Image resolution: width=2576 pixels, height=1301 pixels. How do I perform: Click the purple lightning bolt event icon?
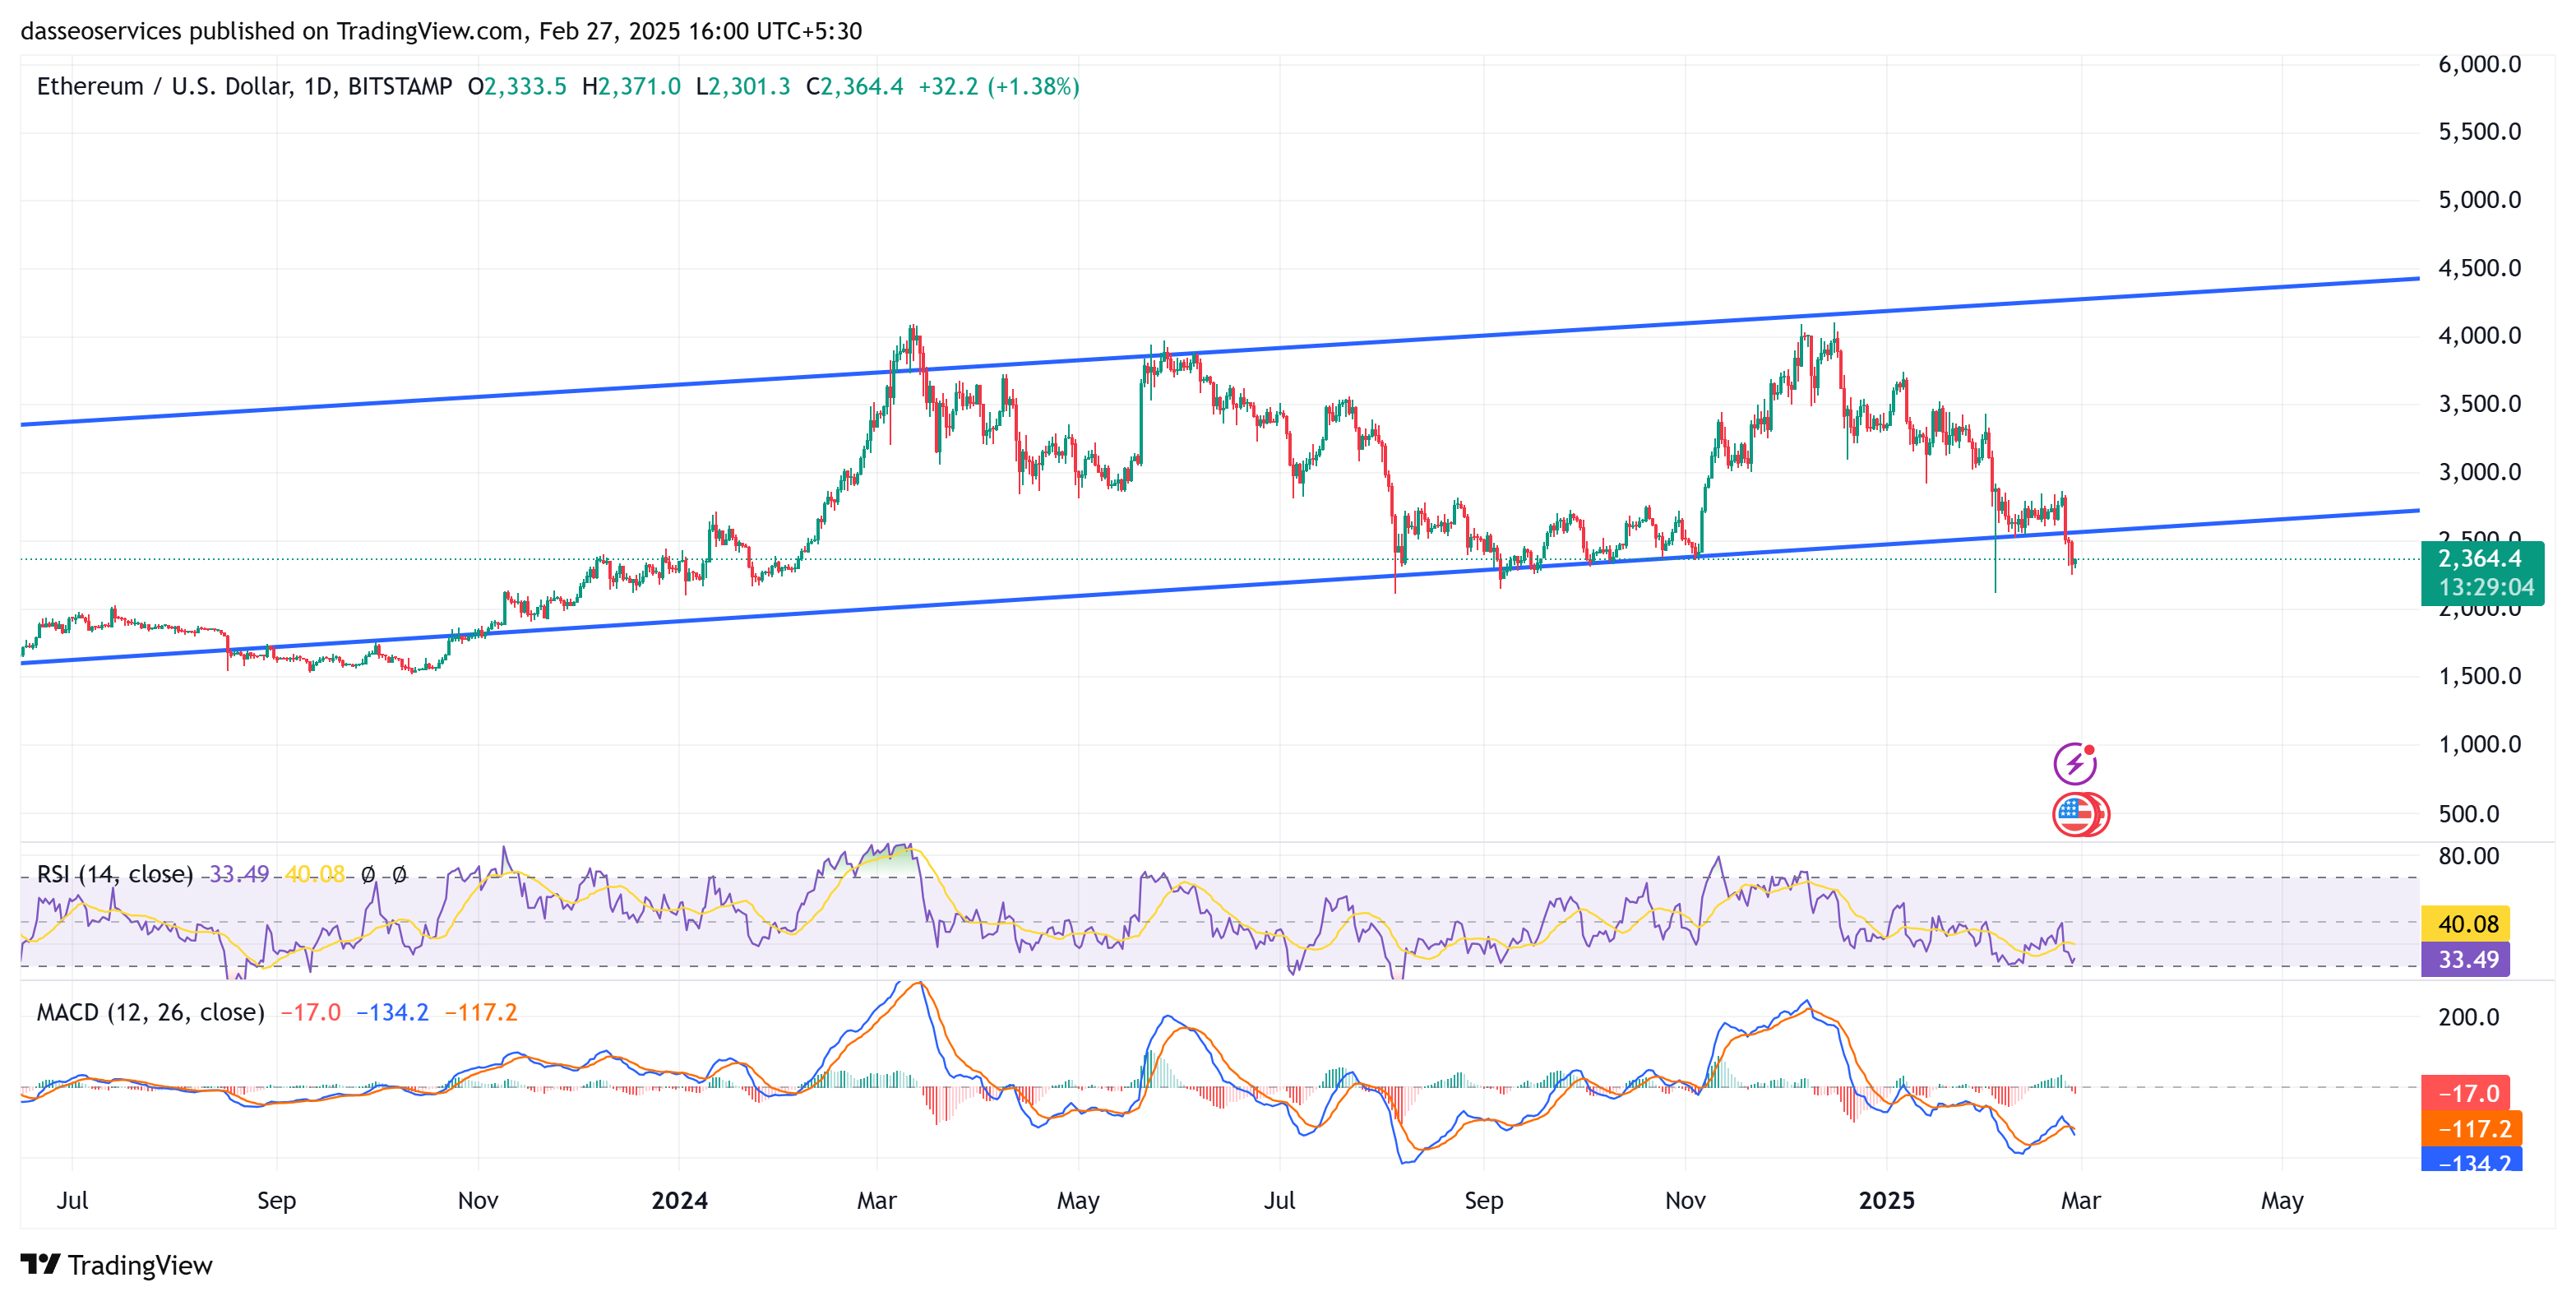(2075, 764)
